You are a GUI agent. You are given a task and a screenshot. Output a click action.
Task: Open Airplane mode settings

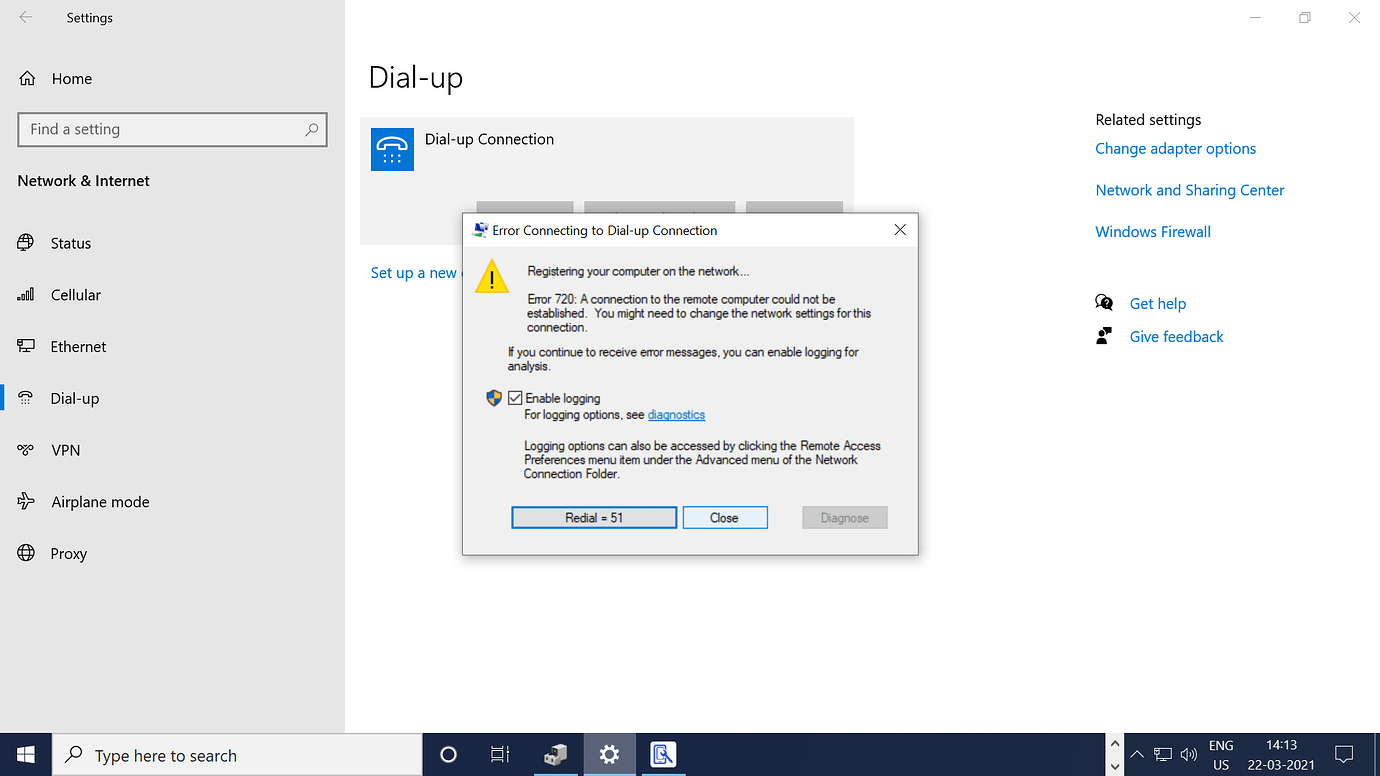click(100, 501)
